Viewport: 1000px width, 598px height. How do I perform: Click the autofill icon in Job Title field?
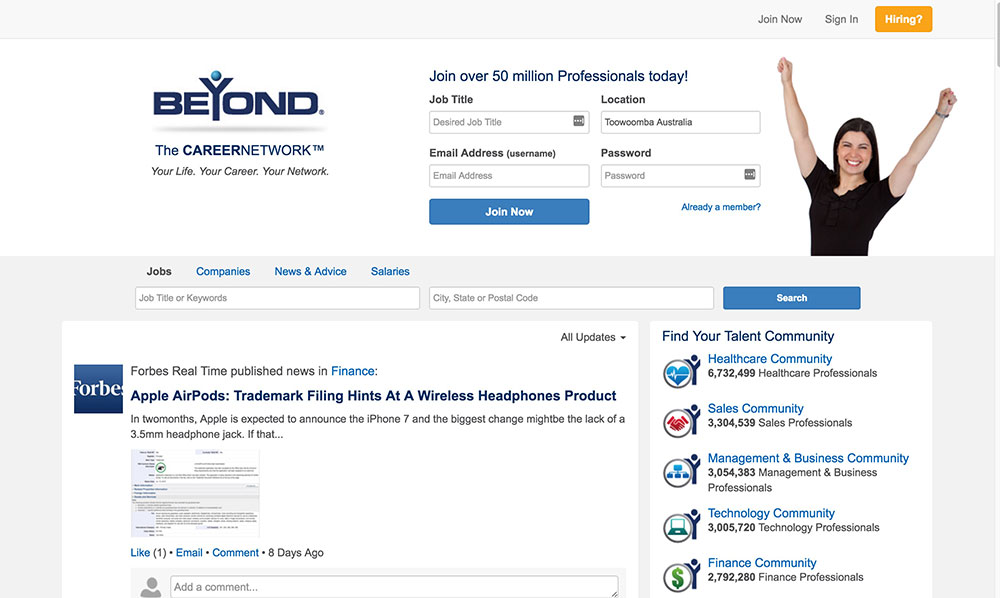coord(578,120)
